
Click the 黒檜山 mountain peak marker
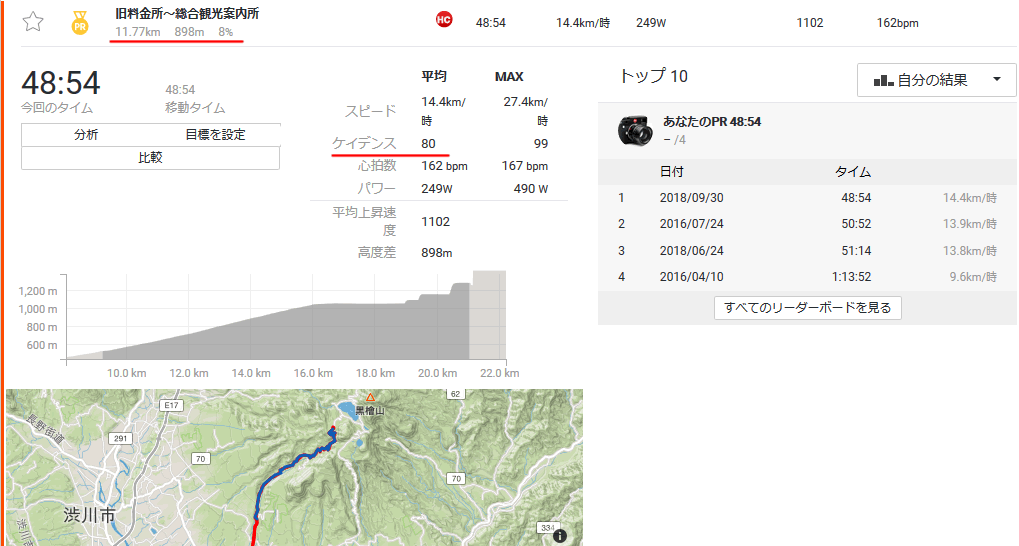point(369,398)
